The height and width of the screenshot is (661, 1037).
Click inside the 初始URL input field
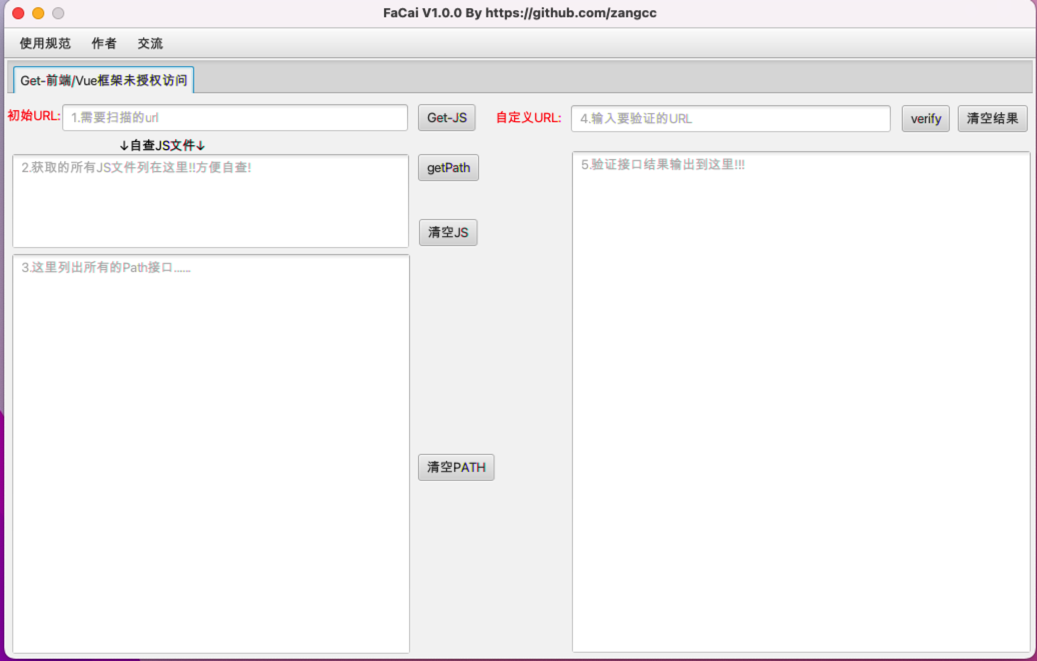click(235, 117)
